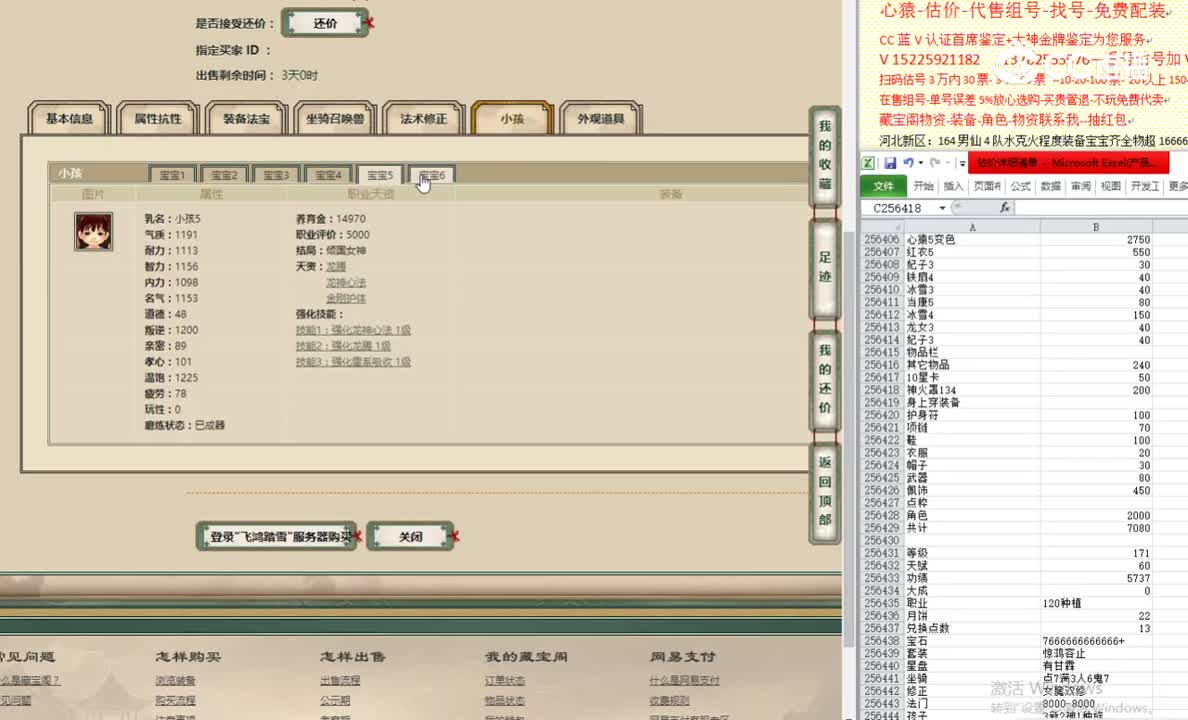Switch to the 数据 ribbon tab
This screenshot has width=1188, height=720.
pyautogui.click(x=1051, y=186)
